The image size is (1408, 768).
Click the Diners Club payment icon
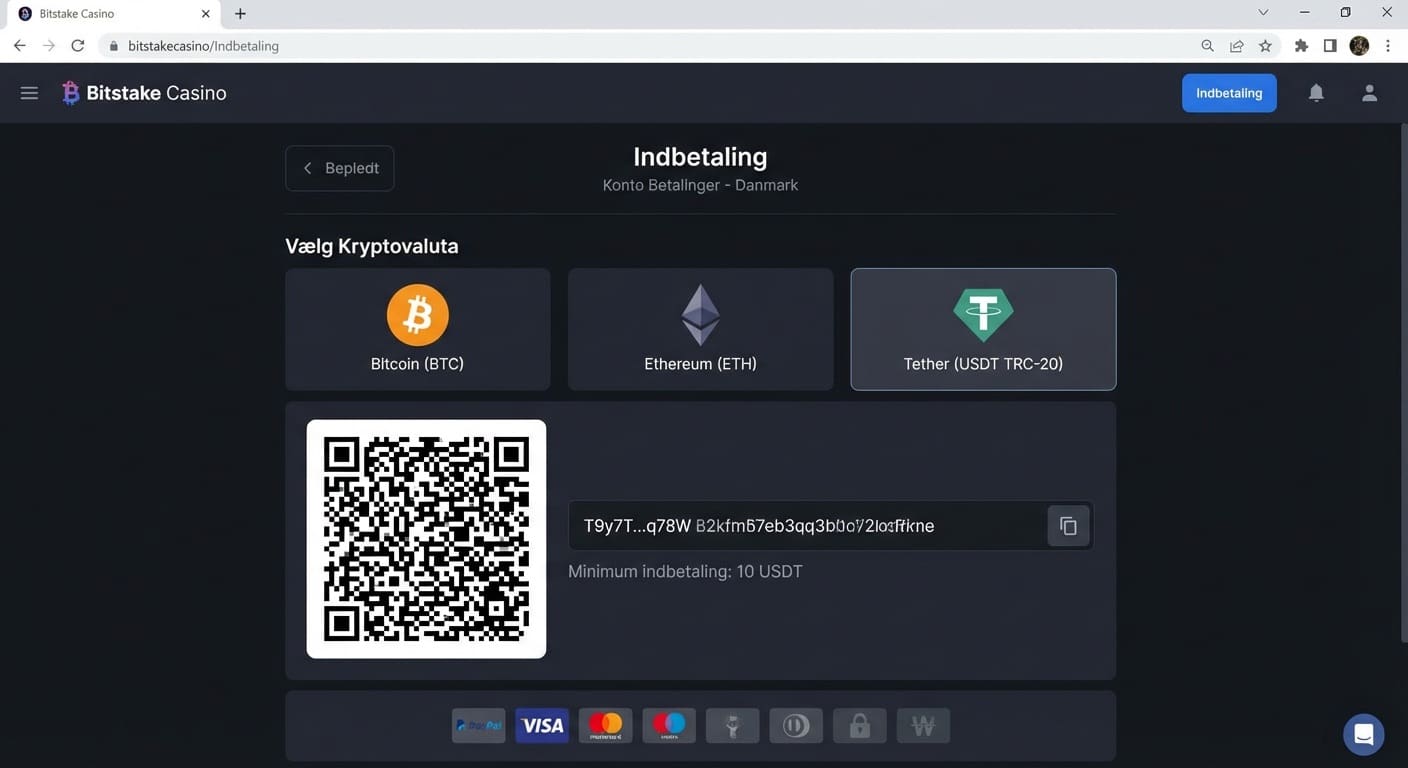tap(795, 725)
